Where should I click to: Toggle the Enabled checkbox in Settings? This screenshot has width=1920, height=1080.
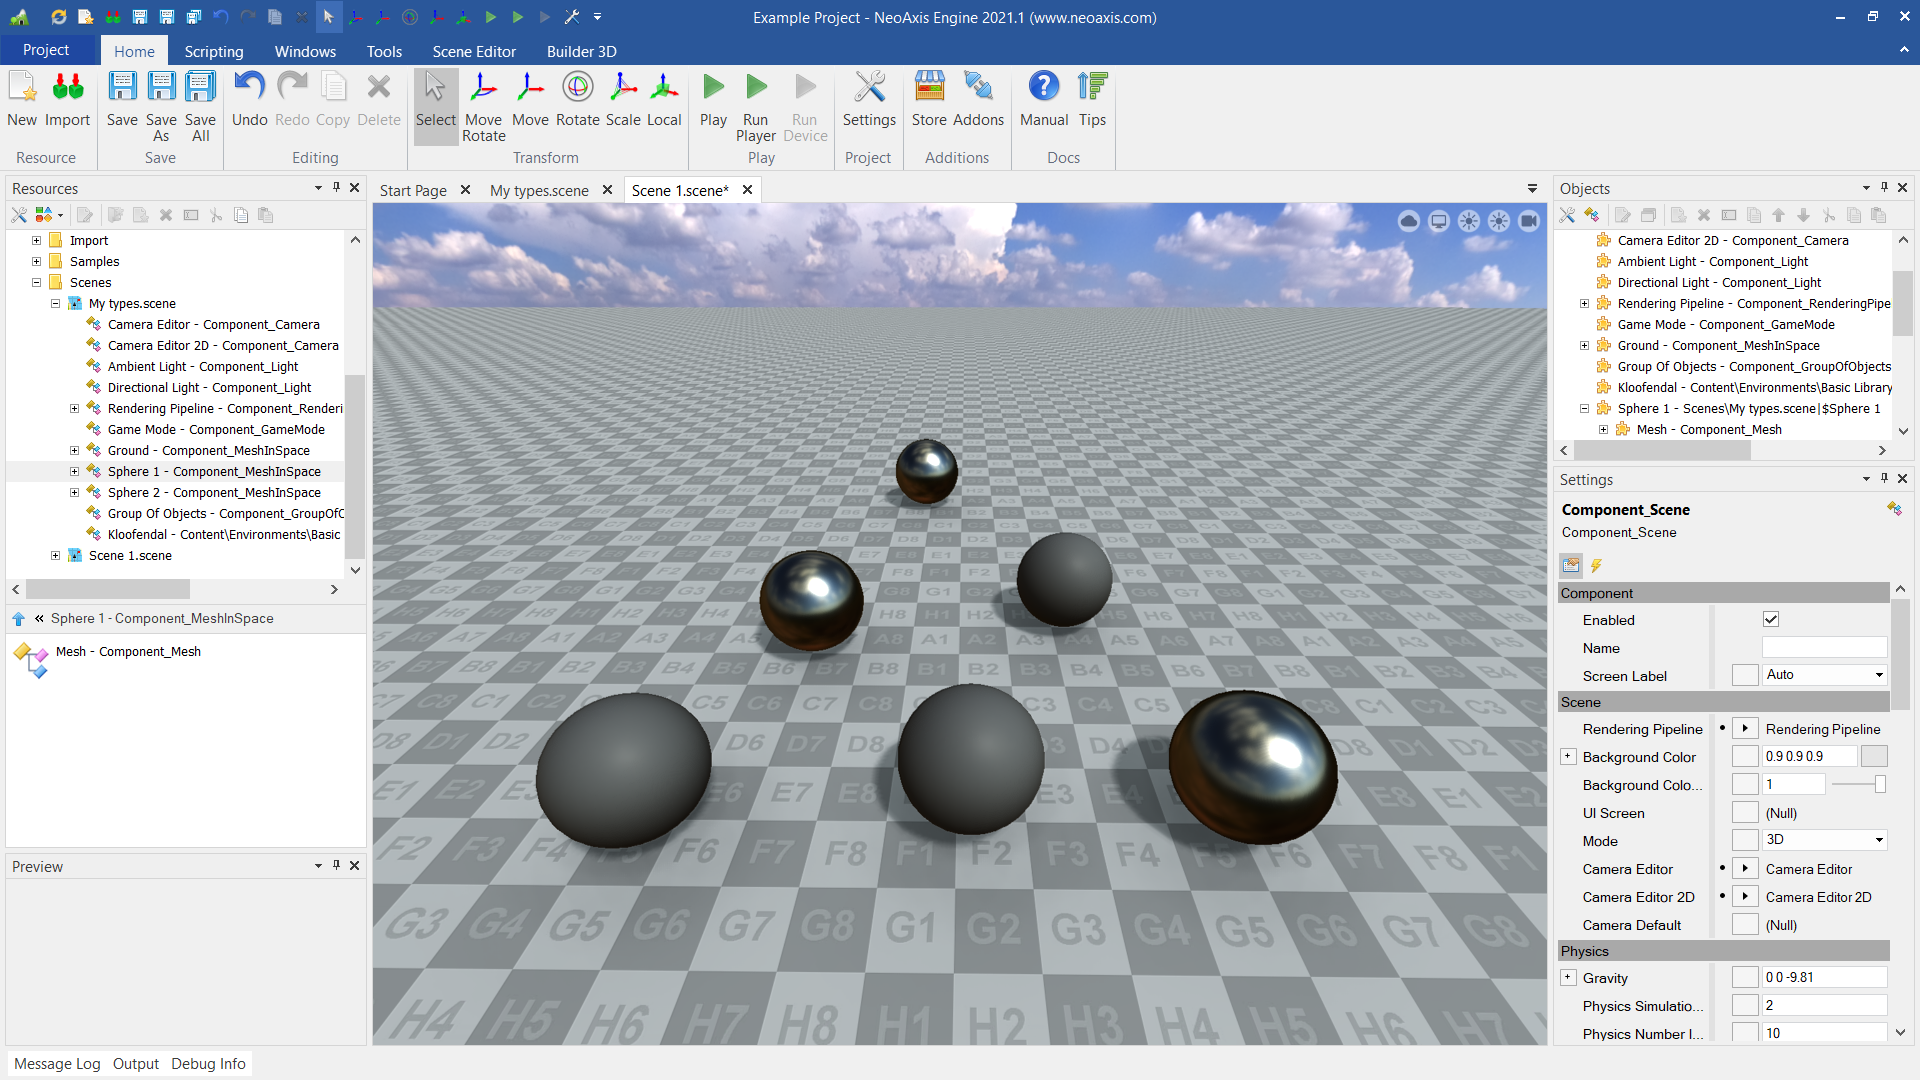coord(1770,620)
